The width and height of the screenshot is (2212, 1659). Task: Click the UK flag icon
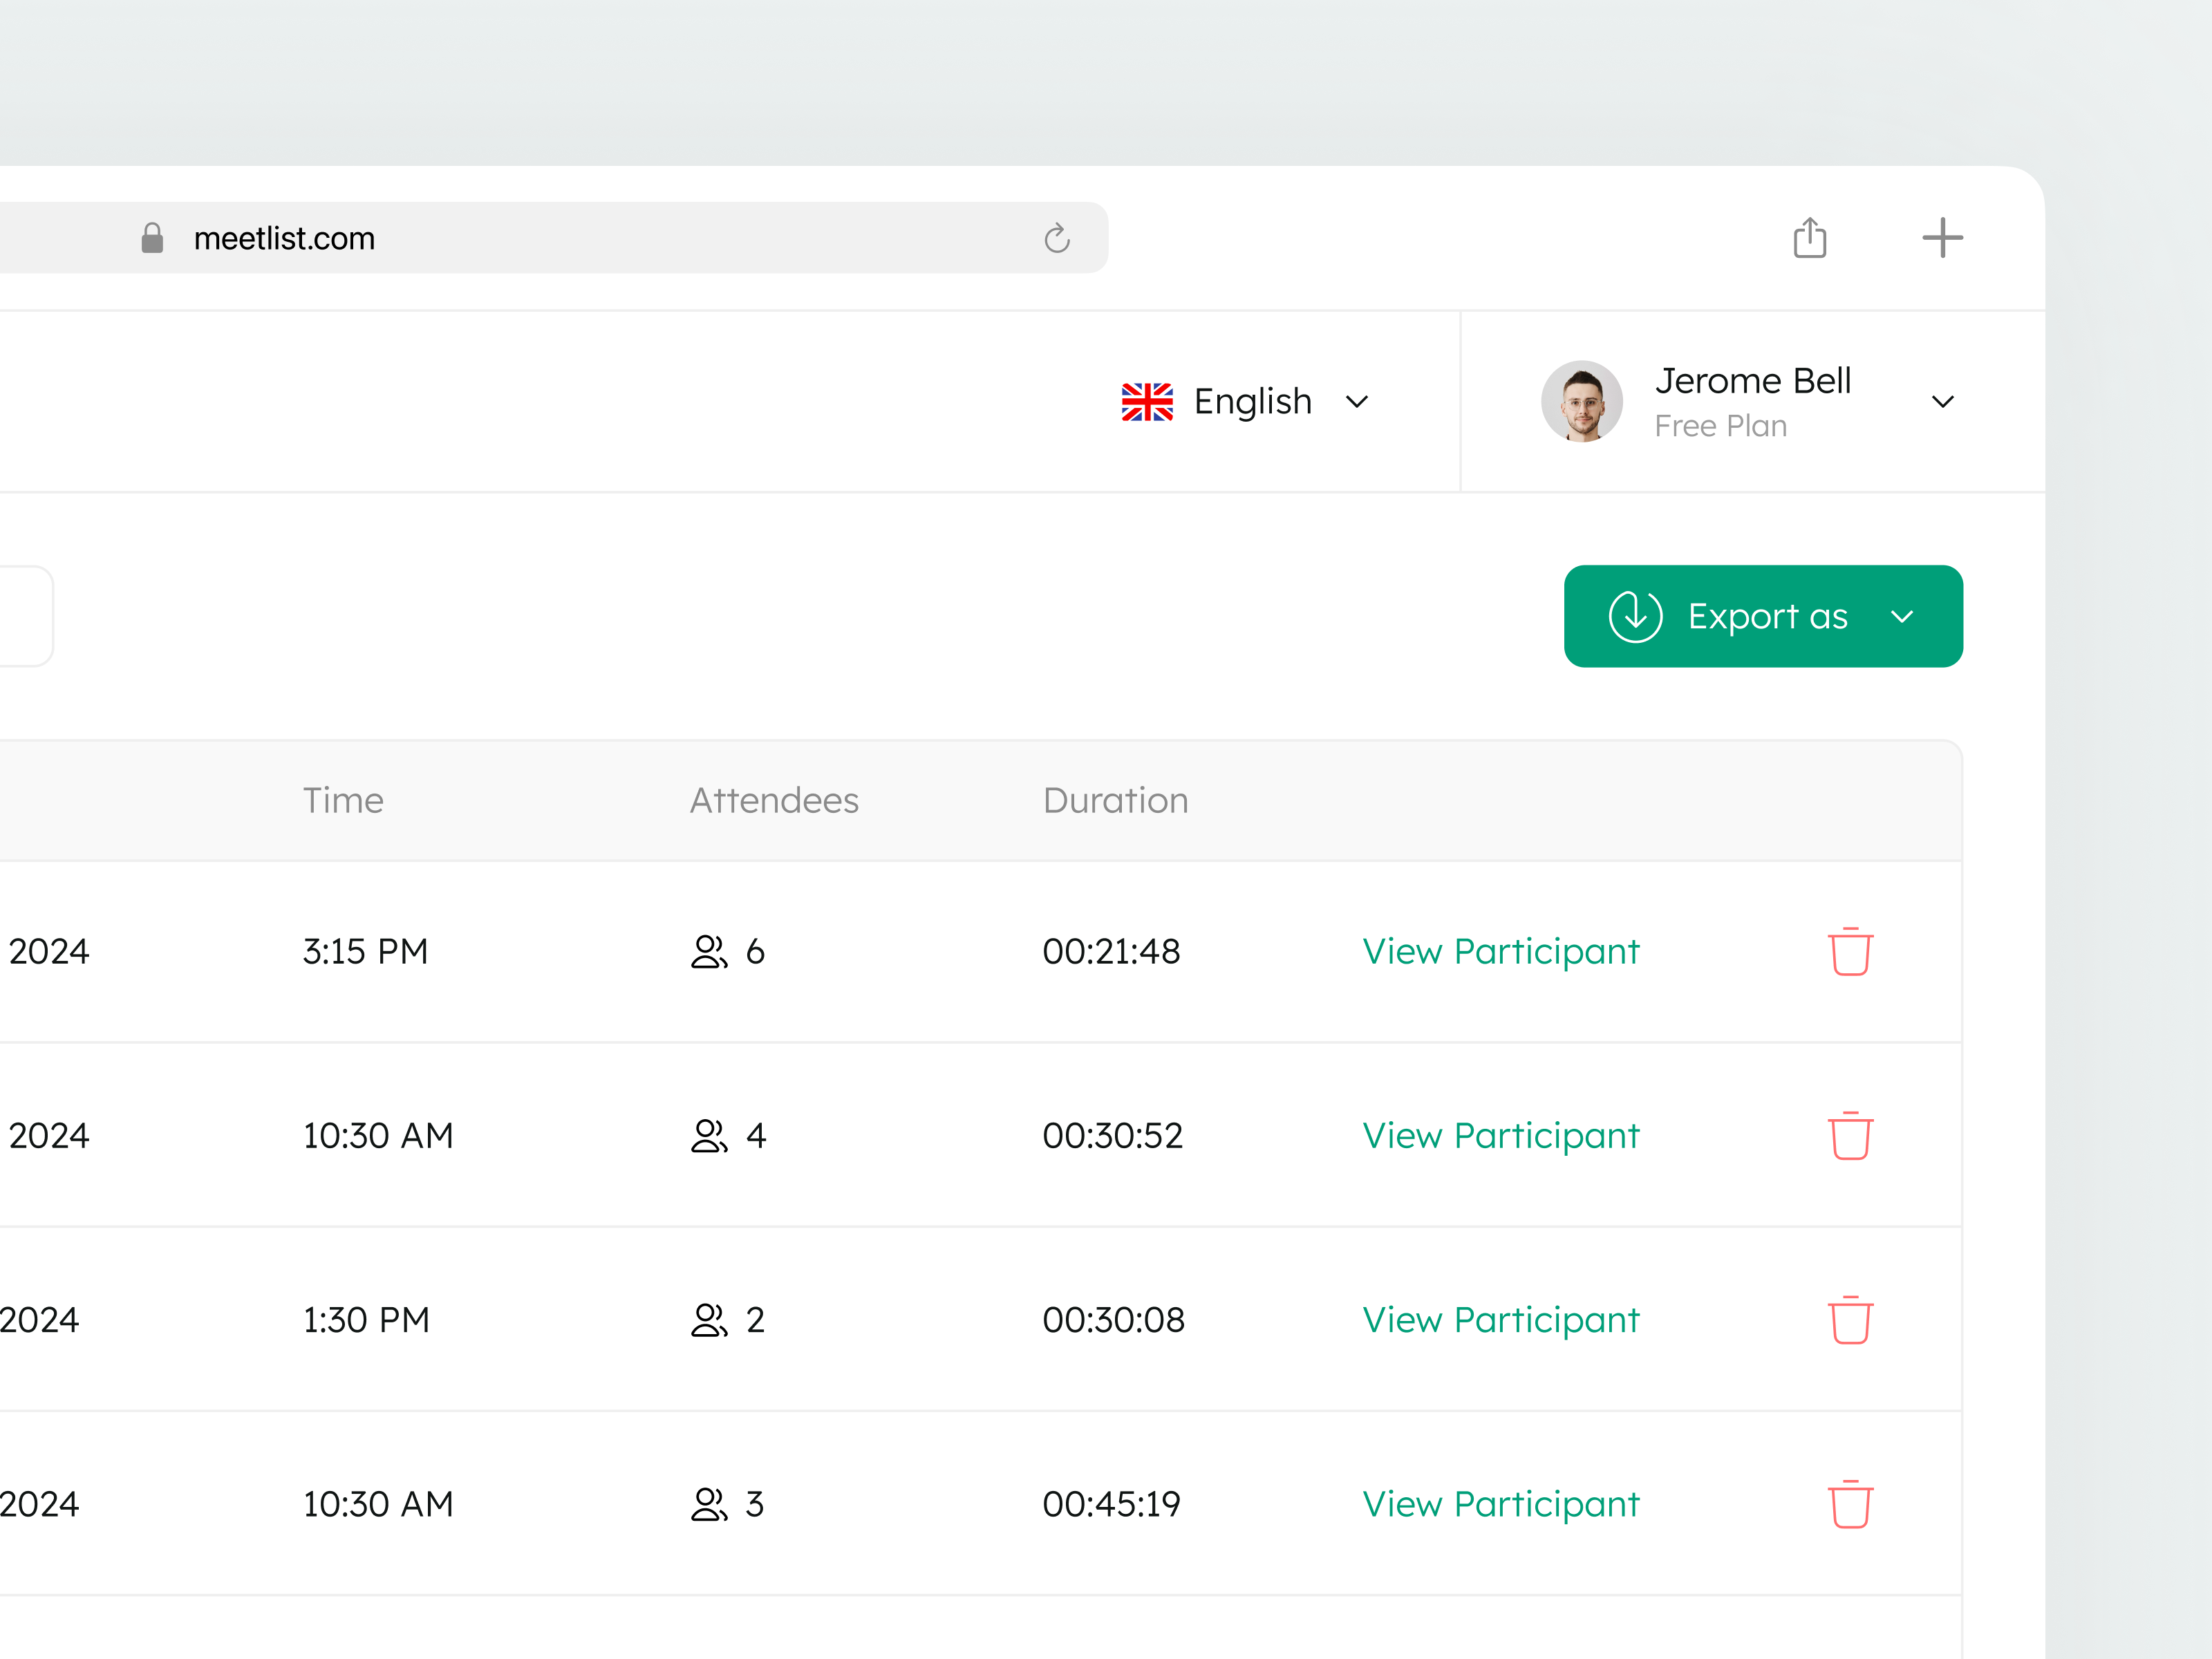coord(1146,401)
